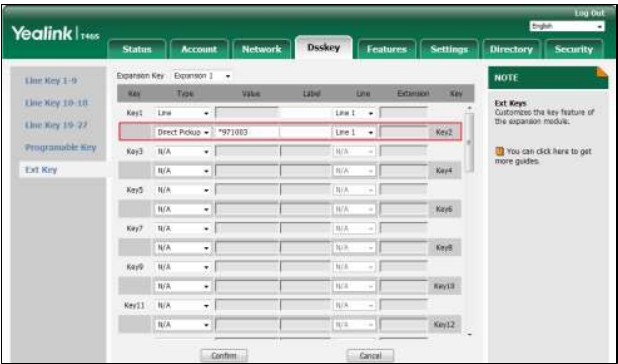Viewport: 618px width, 364px height.
Task: Click the scrollbar down arrow
Action: pos(469,335)
